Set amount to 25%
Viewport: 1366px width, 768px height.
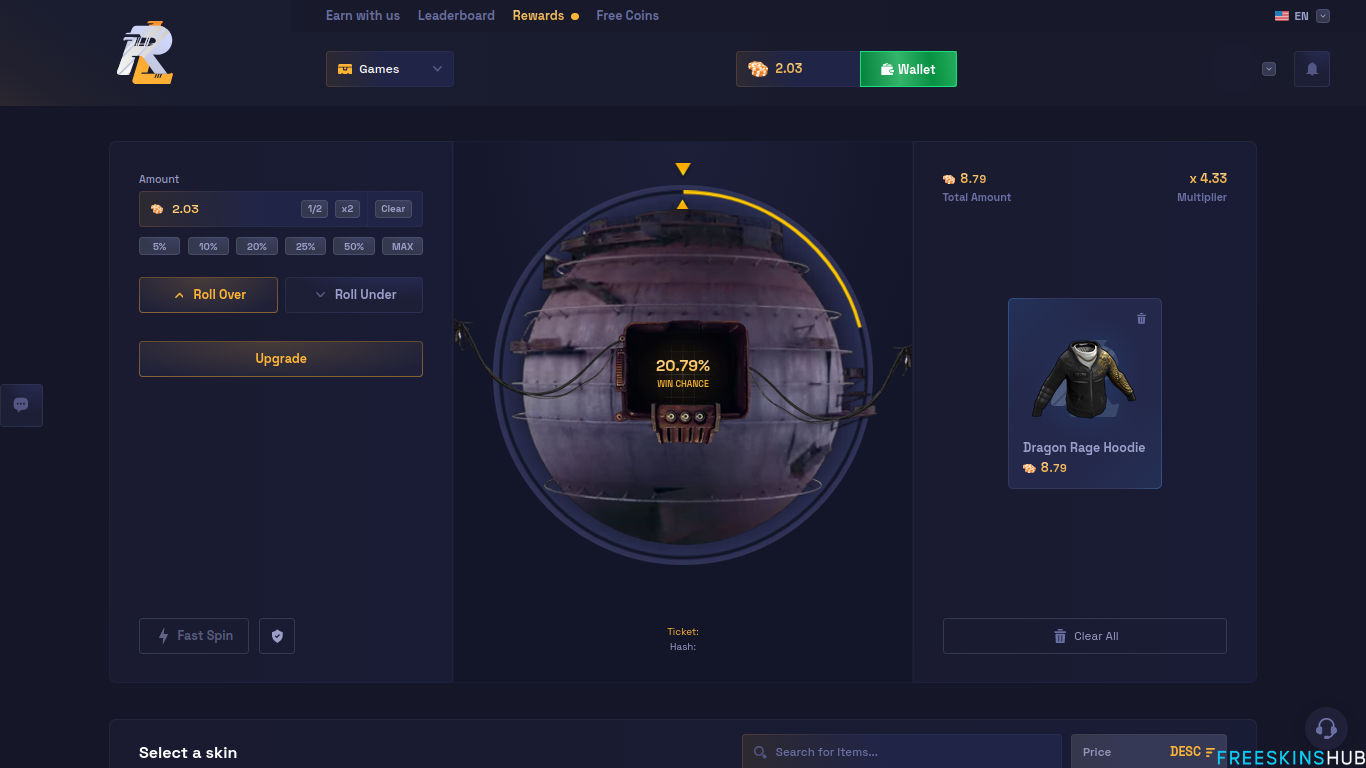(x=305, y=246)
